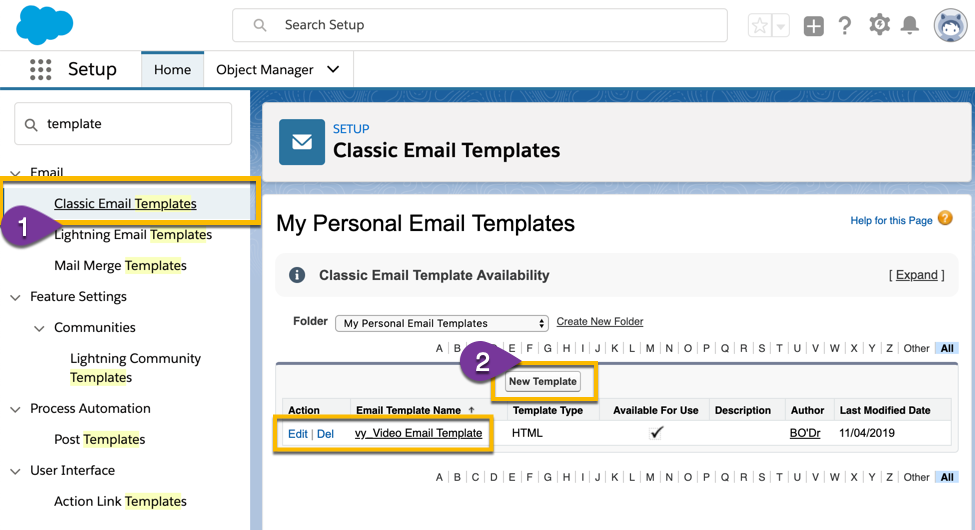Click the Quick Find box containing 'template'
This screenshot has width=975, height=530.
tap(123, 124)
